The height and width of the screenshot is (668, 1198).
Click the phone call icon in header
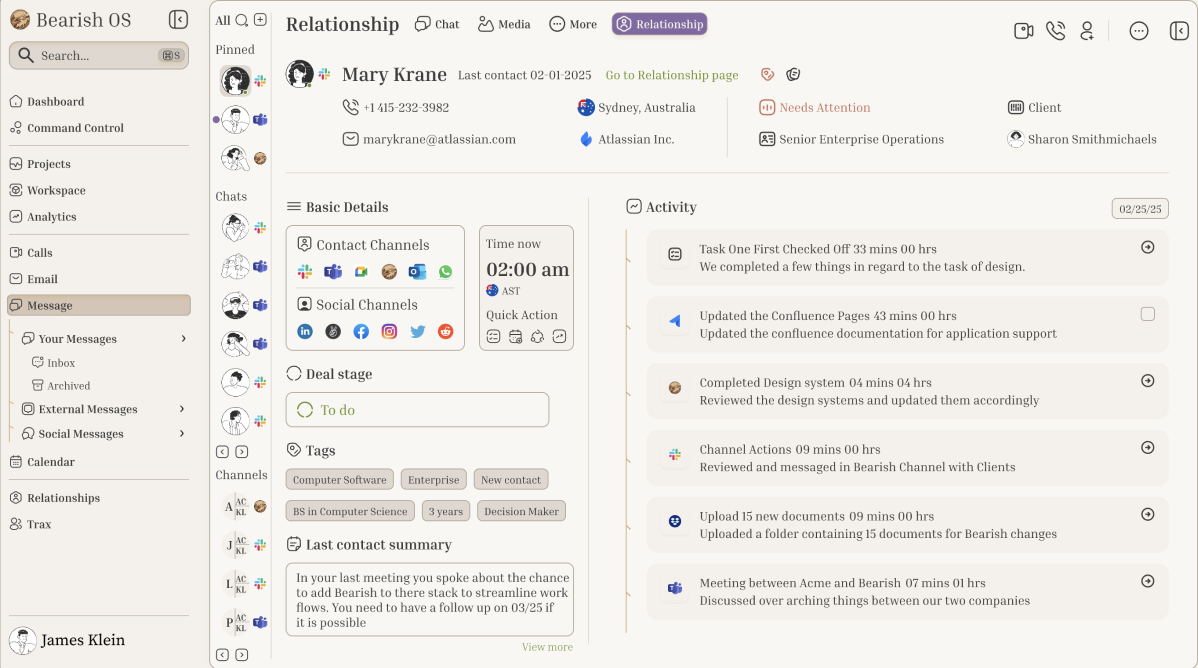1055,31
